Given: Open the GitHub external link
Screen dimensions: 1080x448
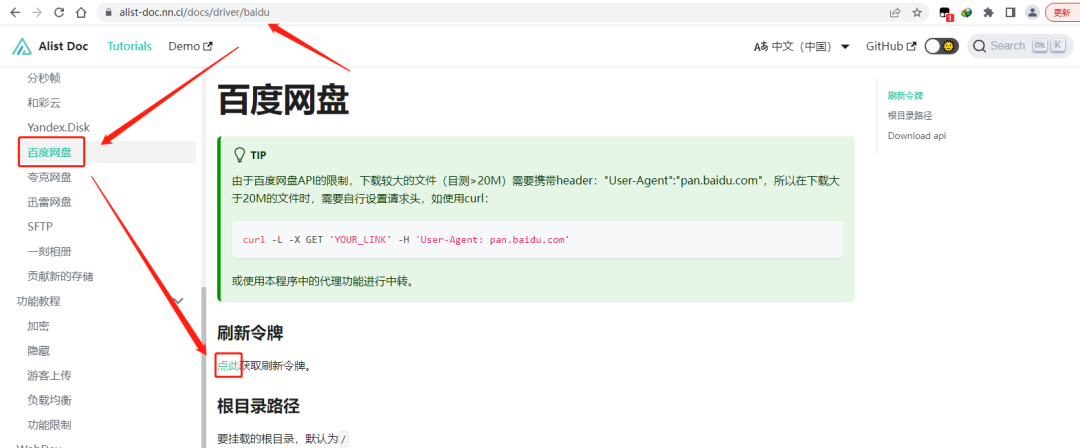Looking at the screenshot, I should (x=891, y=46).
